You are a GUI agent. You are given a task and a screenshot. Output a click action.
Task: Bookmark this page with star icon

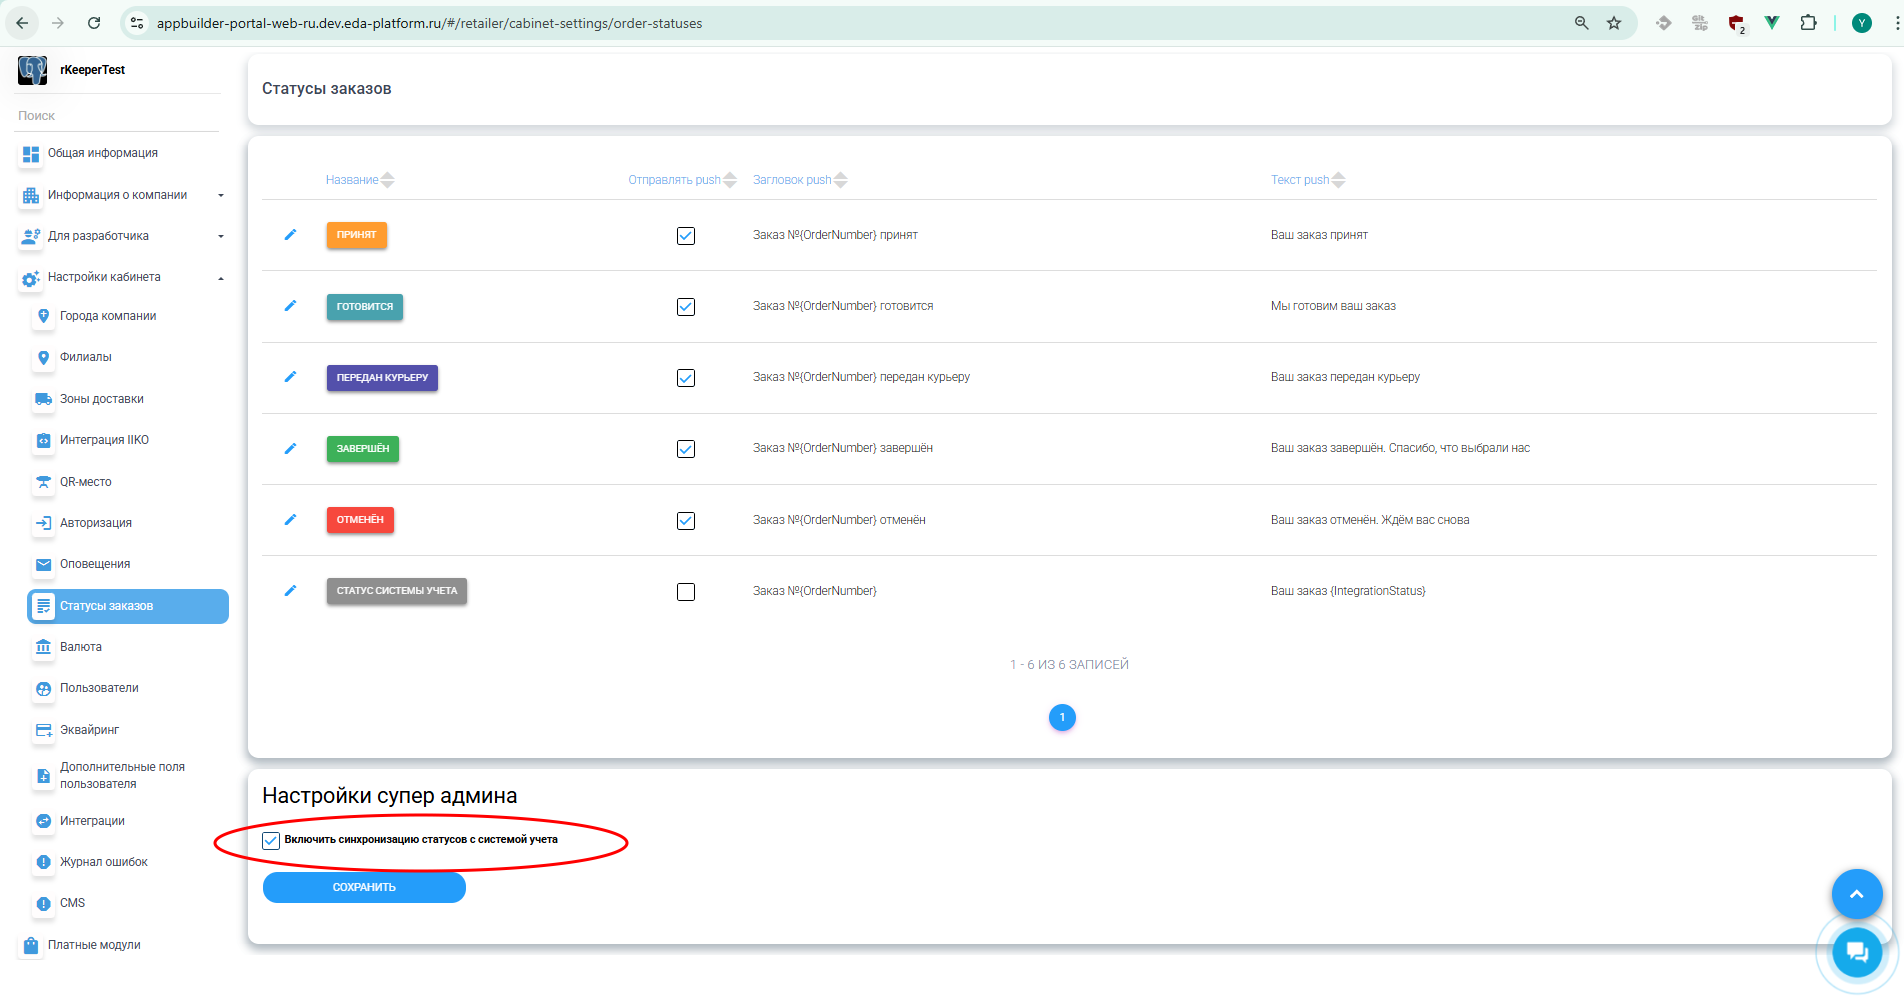click(x=1614, y=23)
